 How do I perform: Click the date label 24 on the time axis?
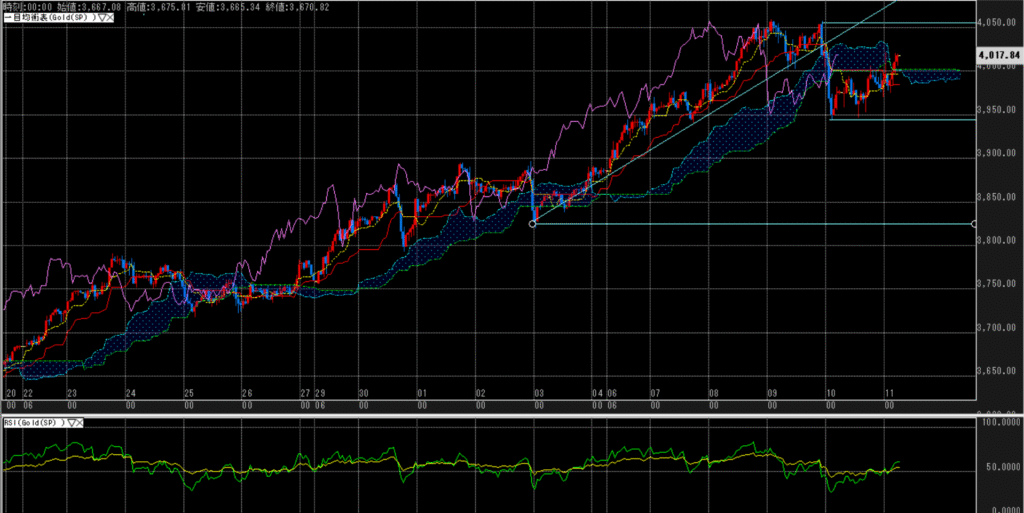pyautogui.click(x=130, y=393)
